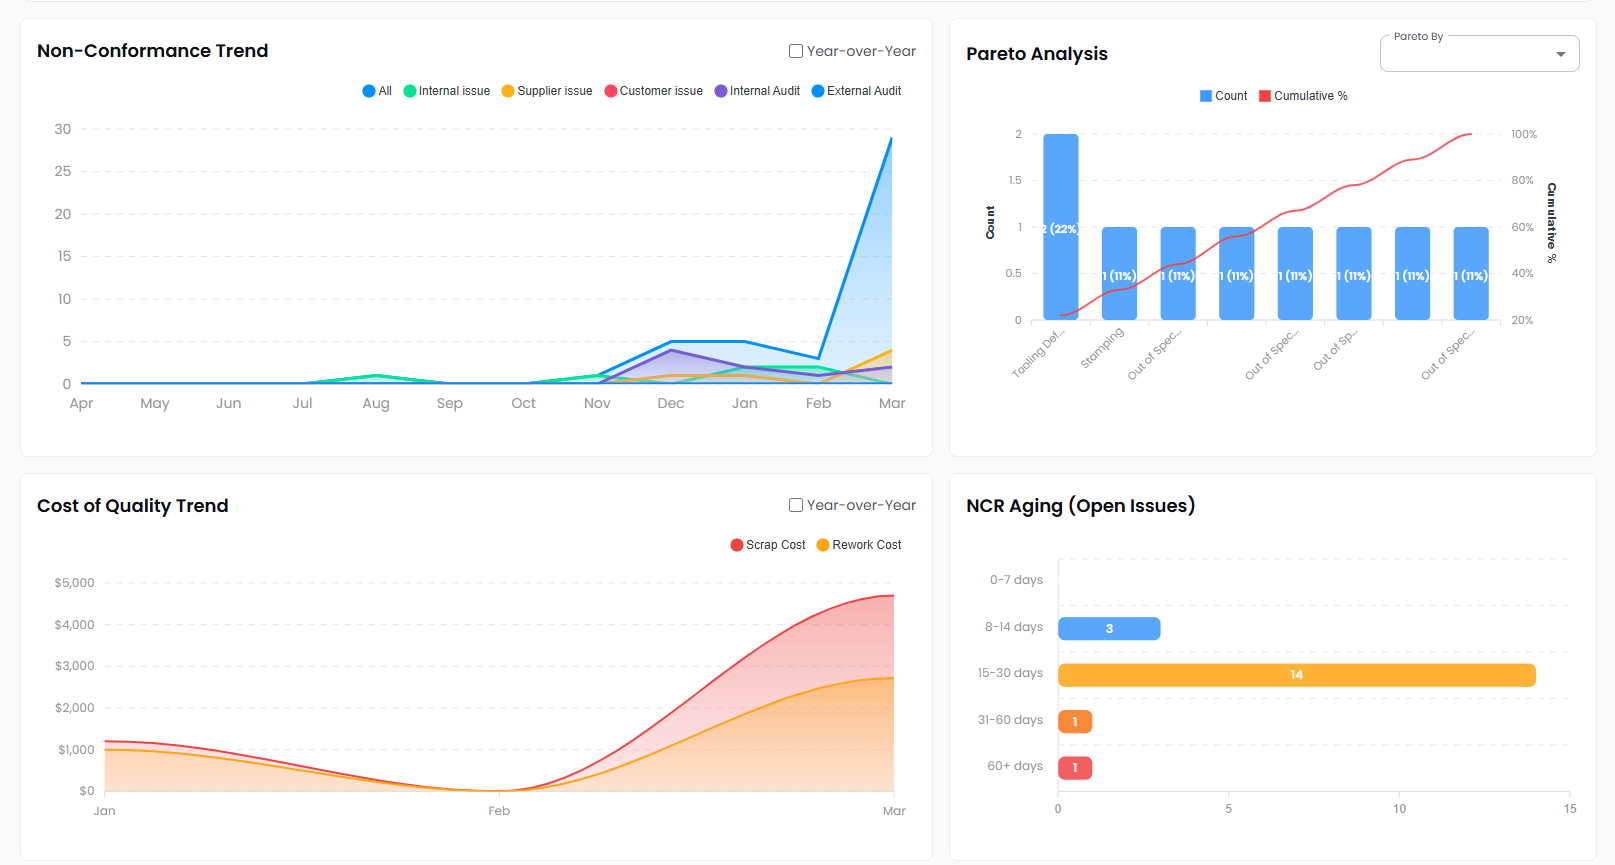1615x865 pixels.
Task: Click the 31-60 days orange bar
Action: click(1075, 722)
